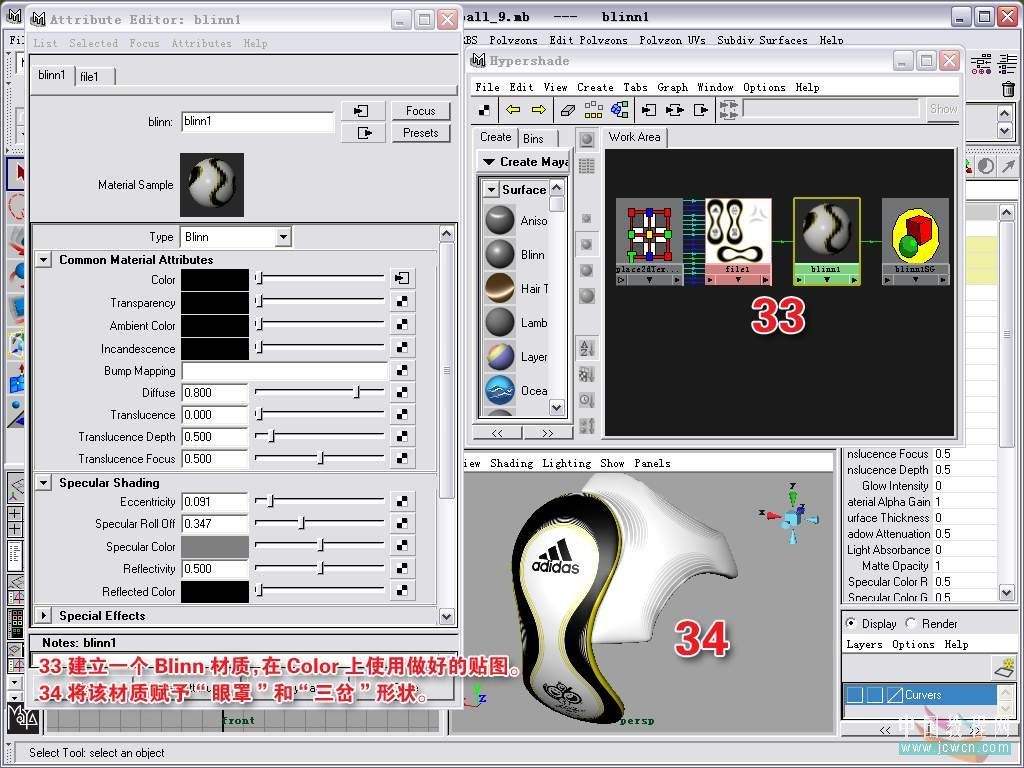
Task: Click the Reflected Color checker map button
Action: click(x=402, y=590)
